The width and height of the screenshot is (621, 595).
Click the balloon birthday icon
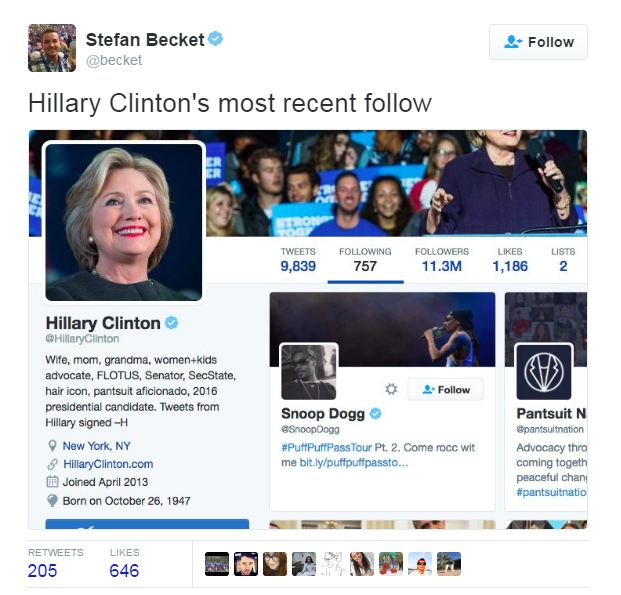click(52, 500)
